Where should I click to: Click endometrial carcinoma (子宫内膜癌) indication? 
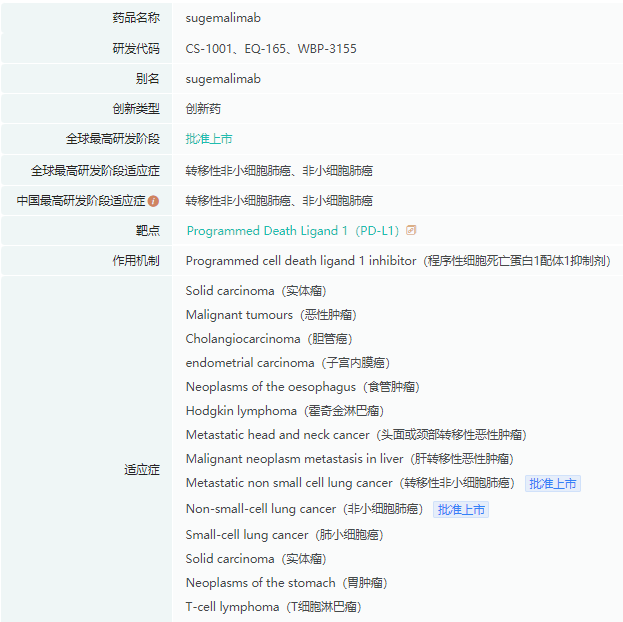288,362
